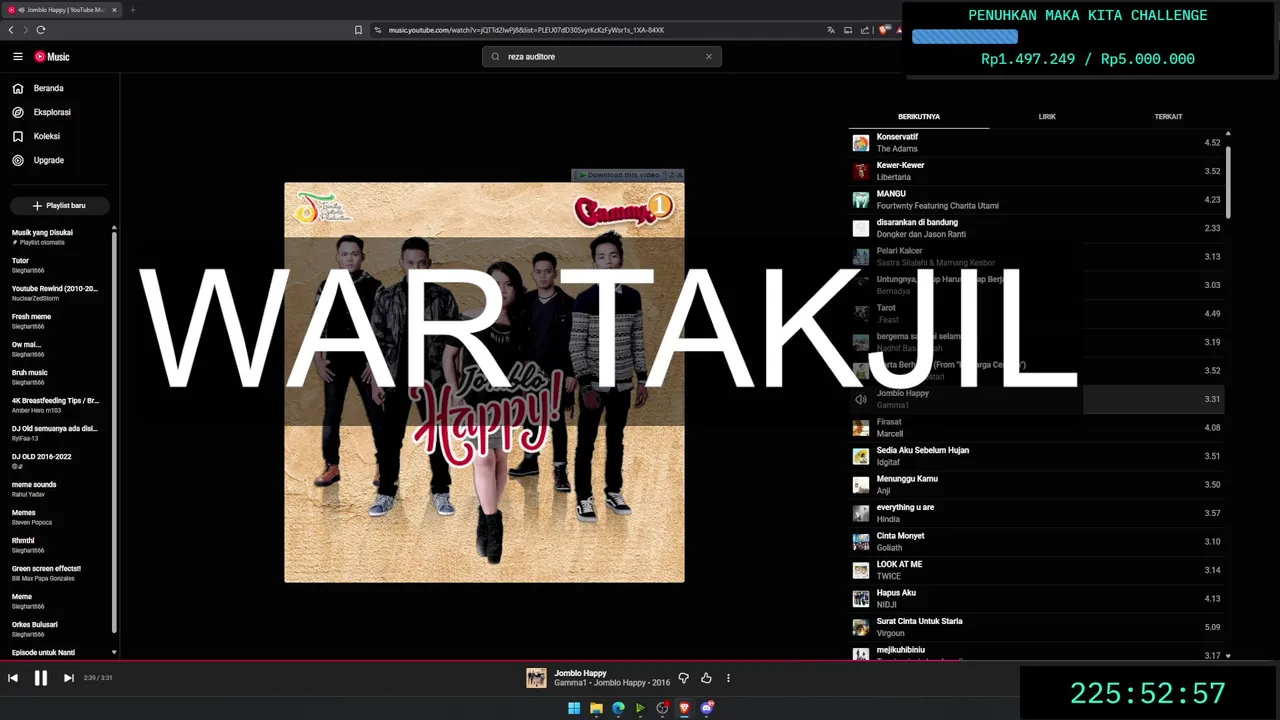Open Discord from the taskbar
The image size is (1280, 720).
click(x=707, y=708)
